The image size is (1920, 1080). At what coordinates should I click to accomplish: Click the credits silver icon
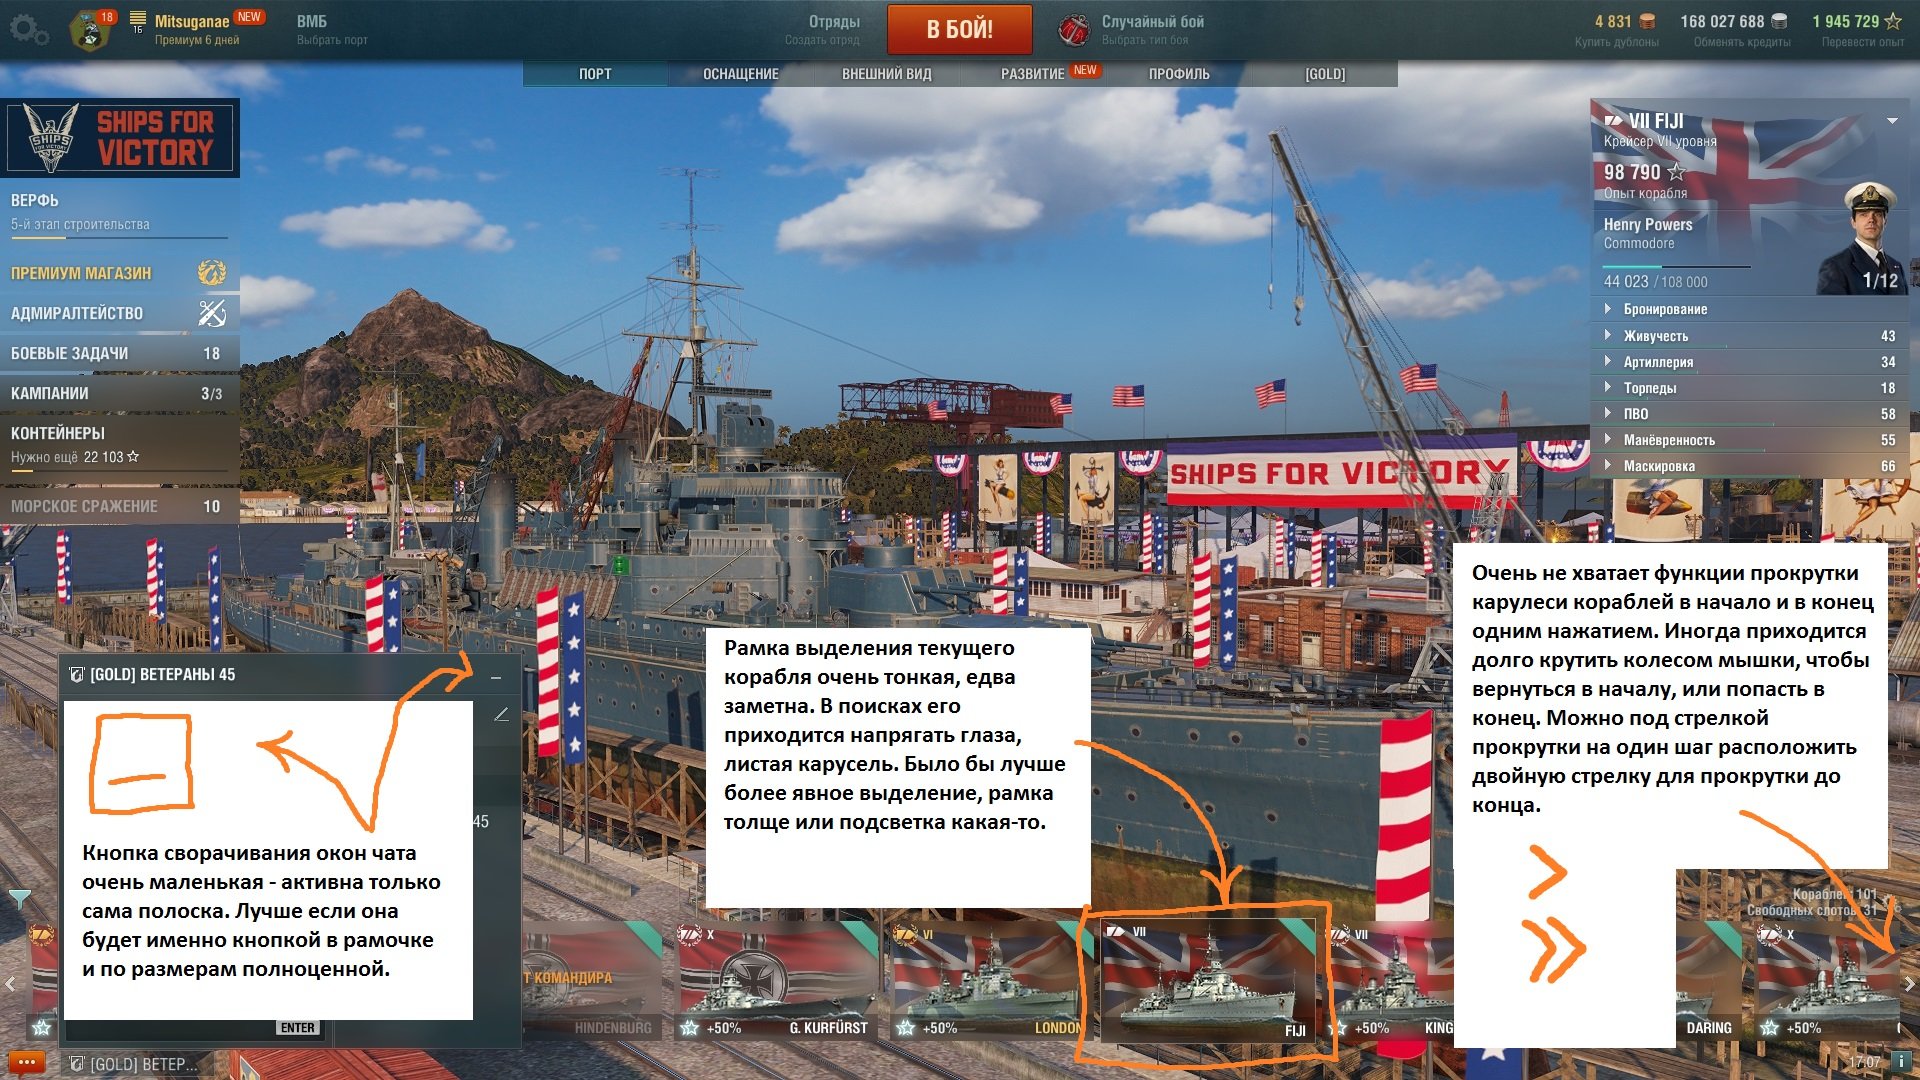click(1779, 21)
